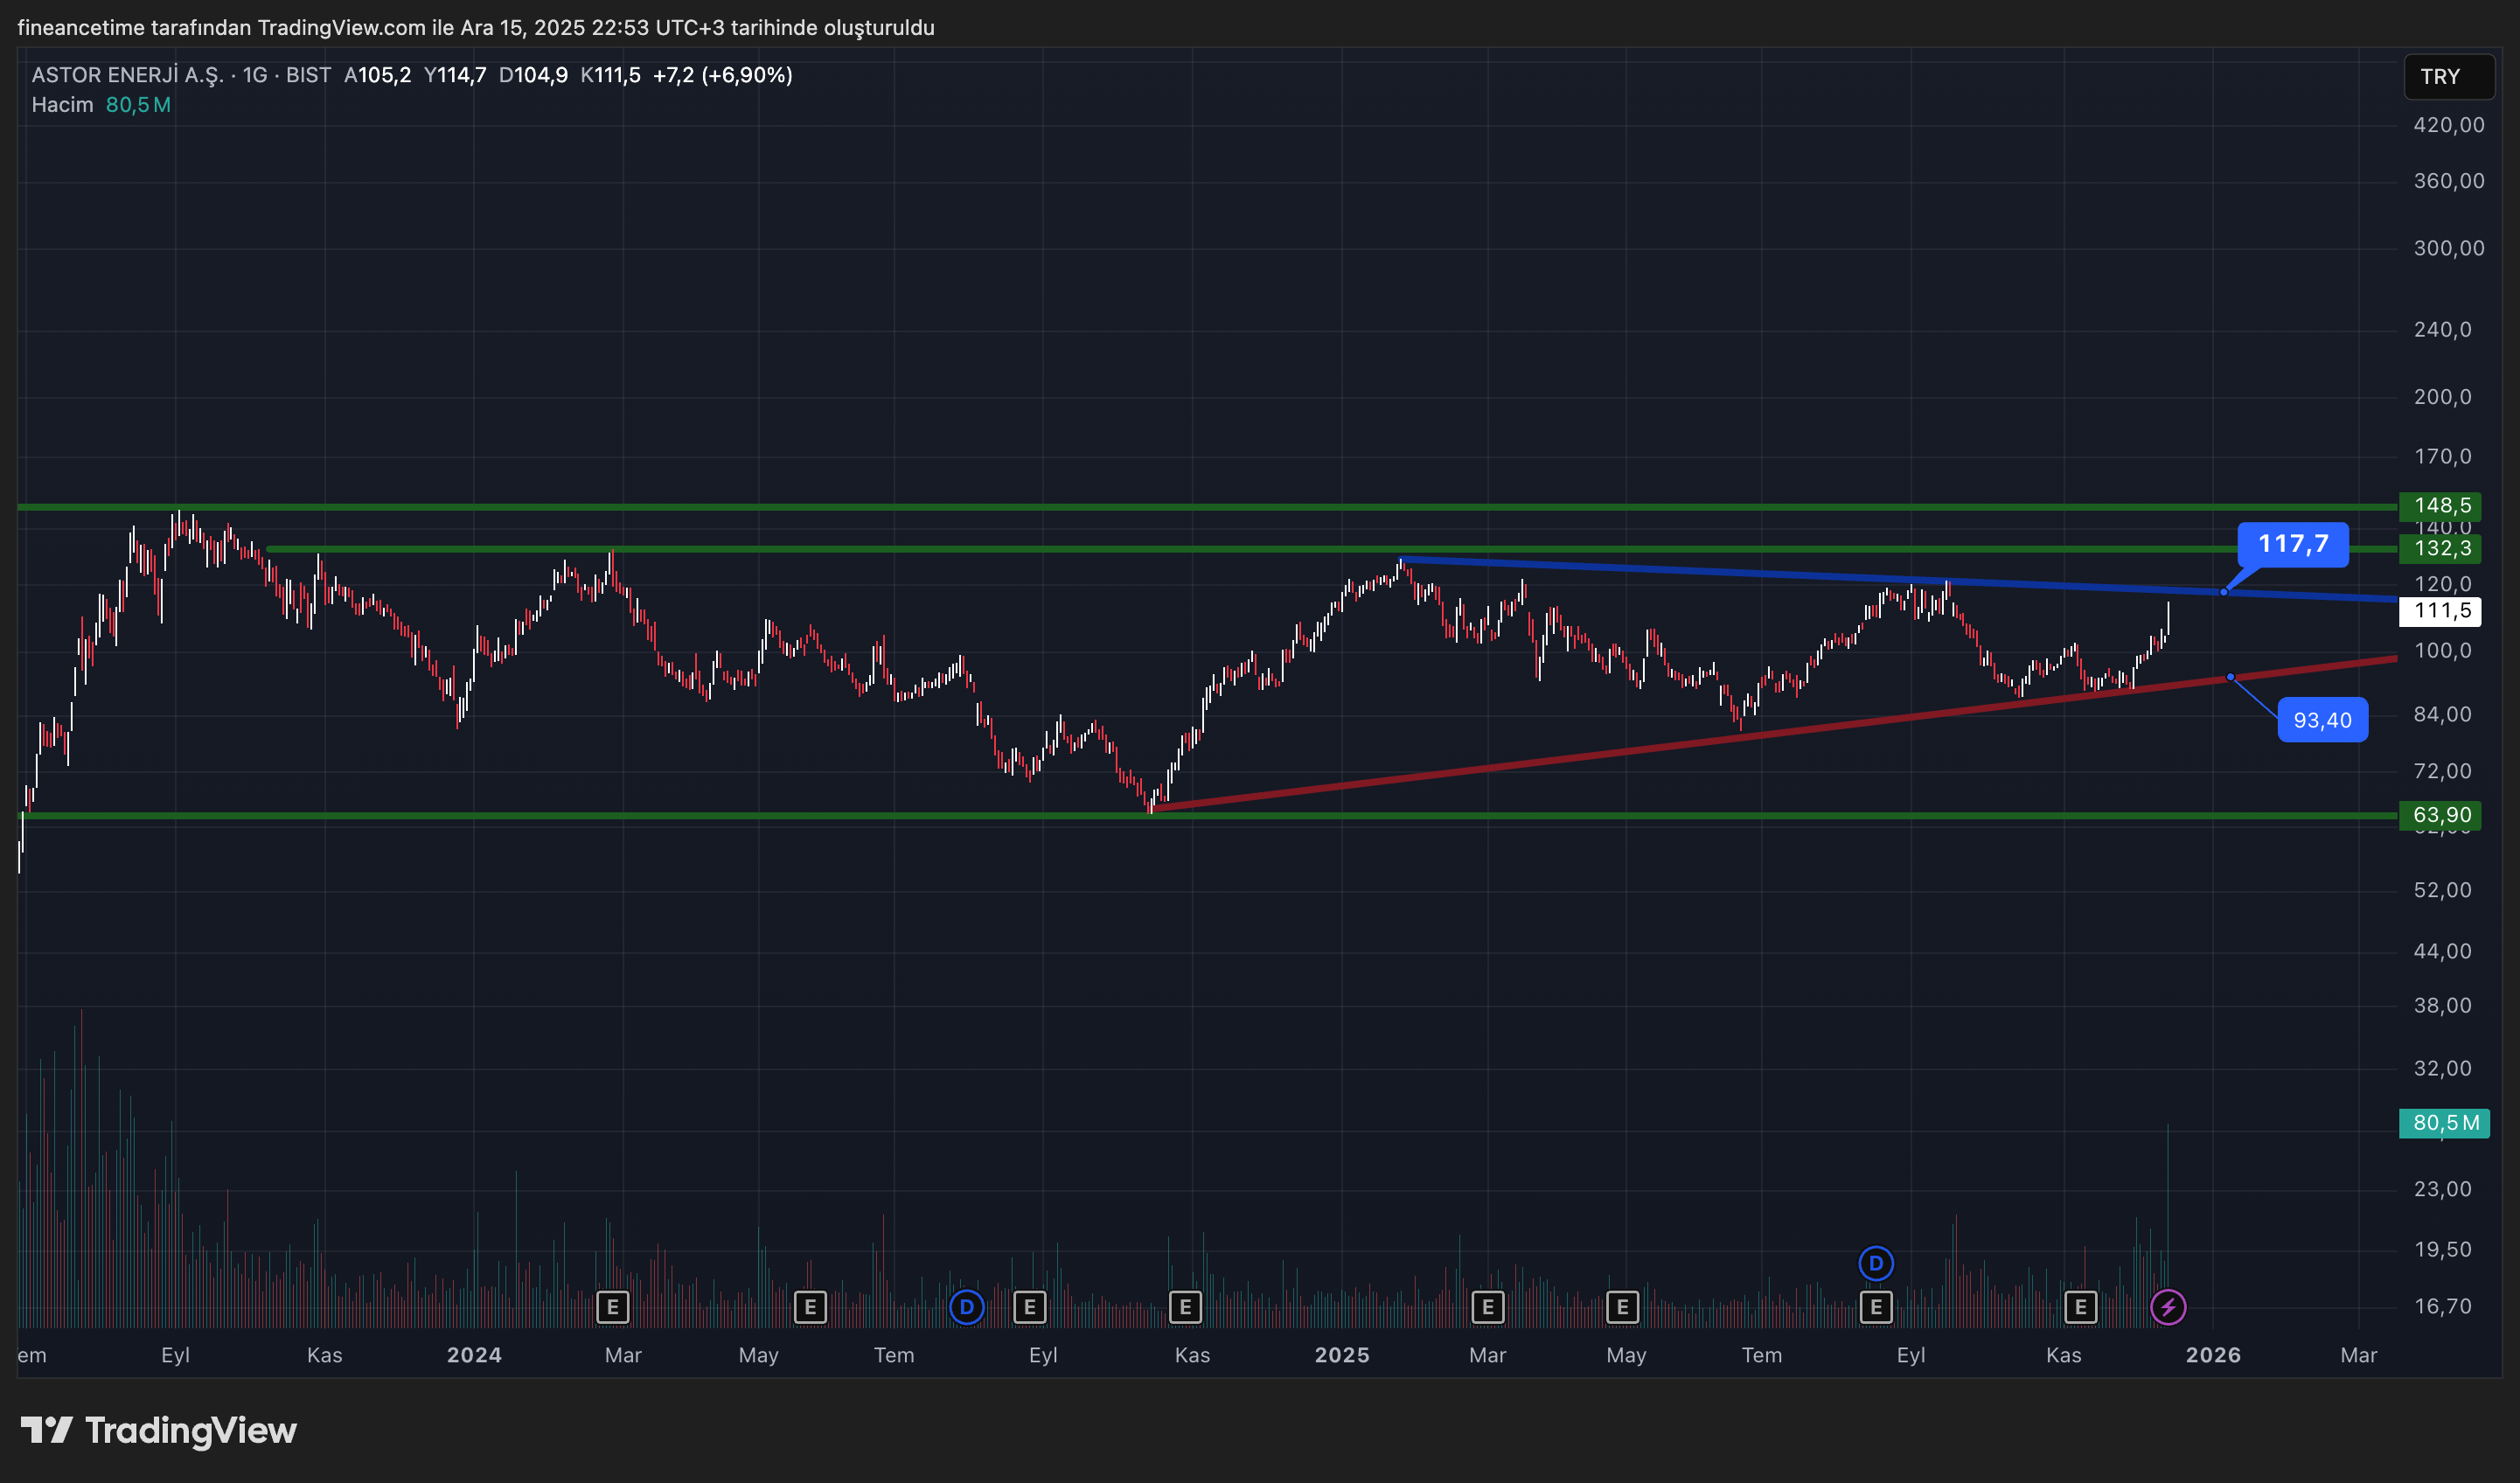Click the blue D dividend marker above 2025 E marker
Image resolution: width=2520 pixels, height=1483 pixels.
1875,1263
